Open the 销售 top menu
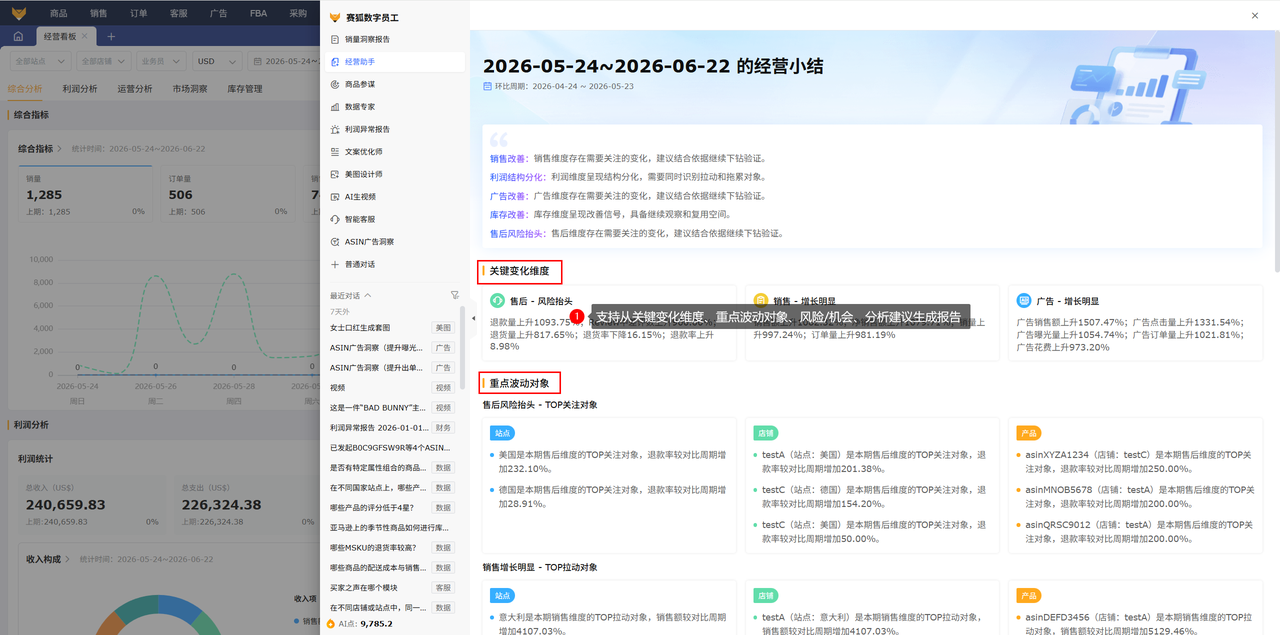 [99, 14]
